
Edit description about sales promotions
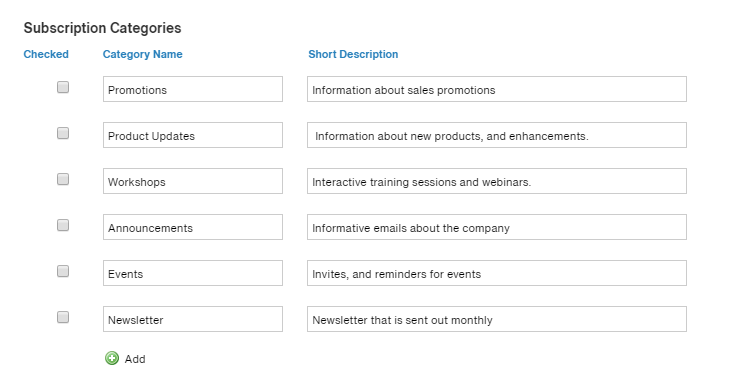pos(497,89)
